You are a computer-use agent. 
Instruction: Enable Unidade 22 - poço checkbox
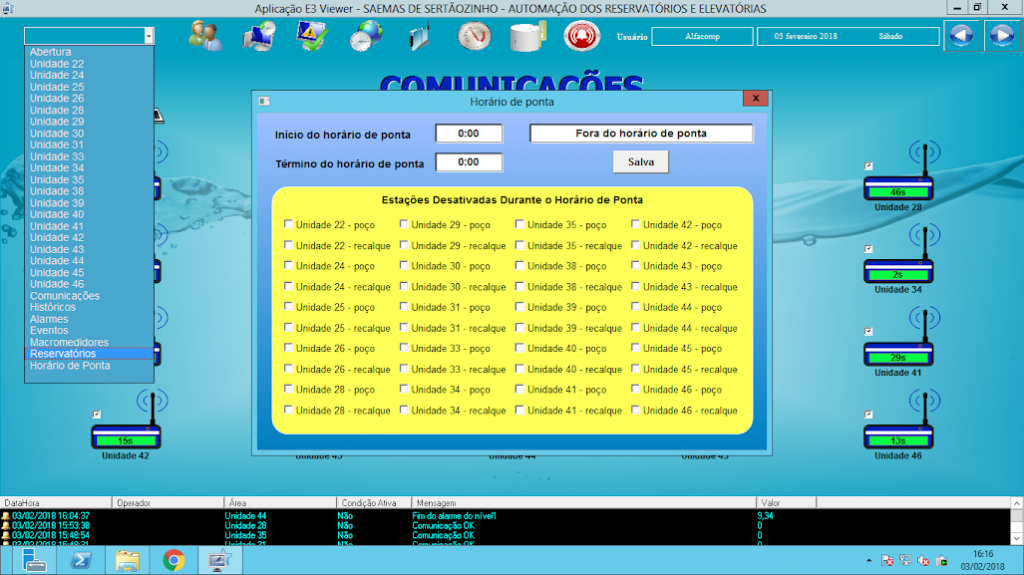(289, 225)
